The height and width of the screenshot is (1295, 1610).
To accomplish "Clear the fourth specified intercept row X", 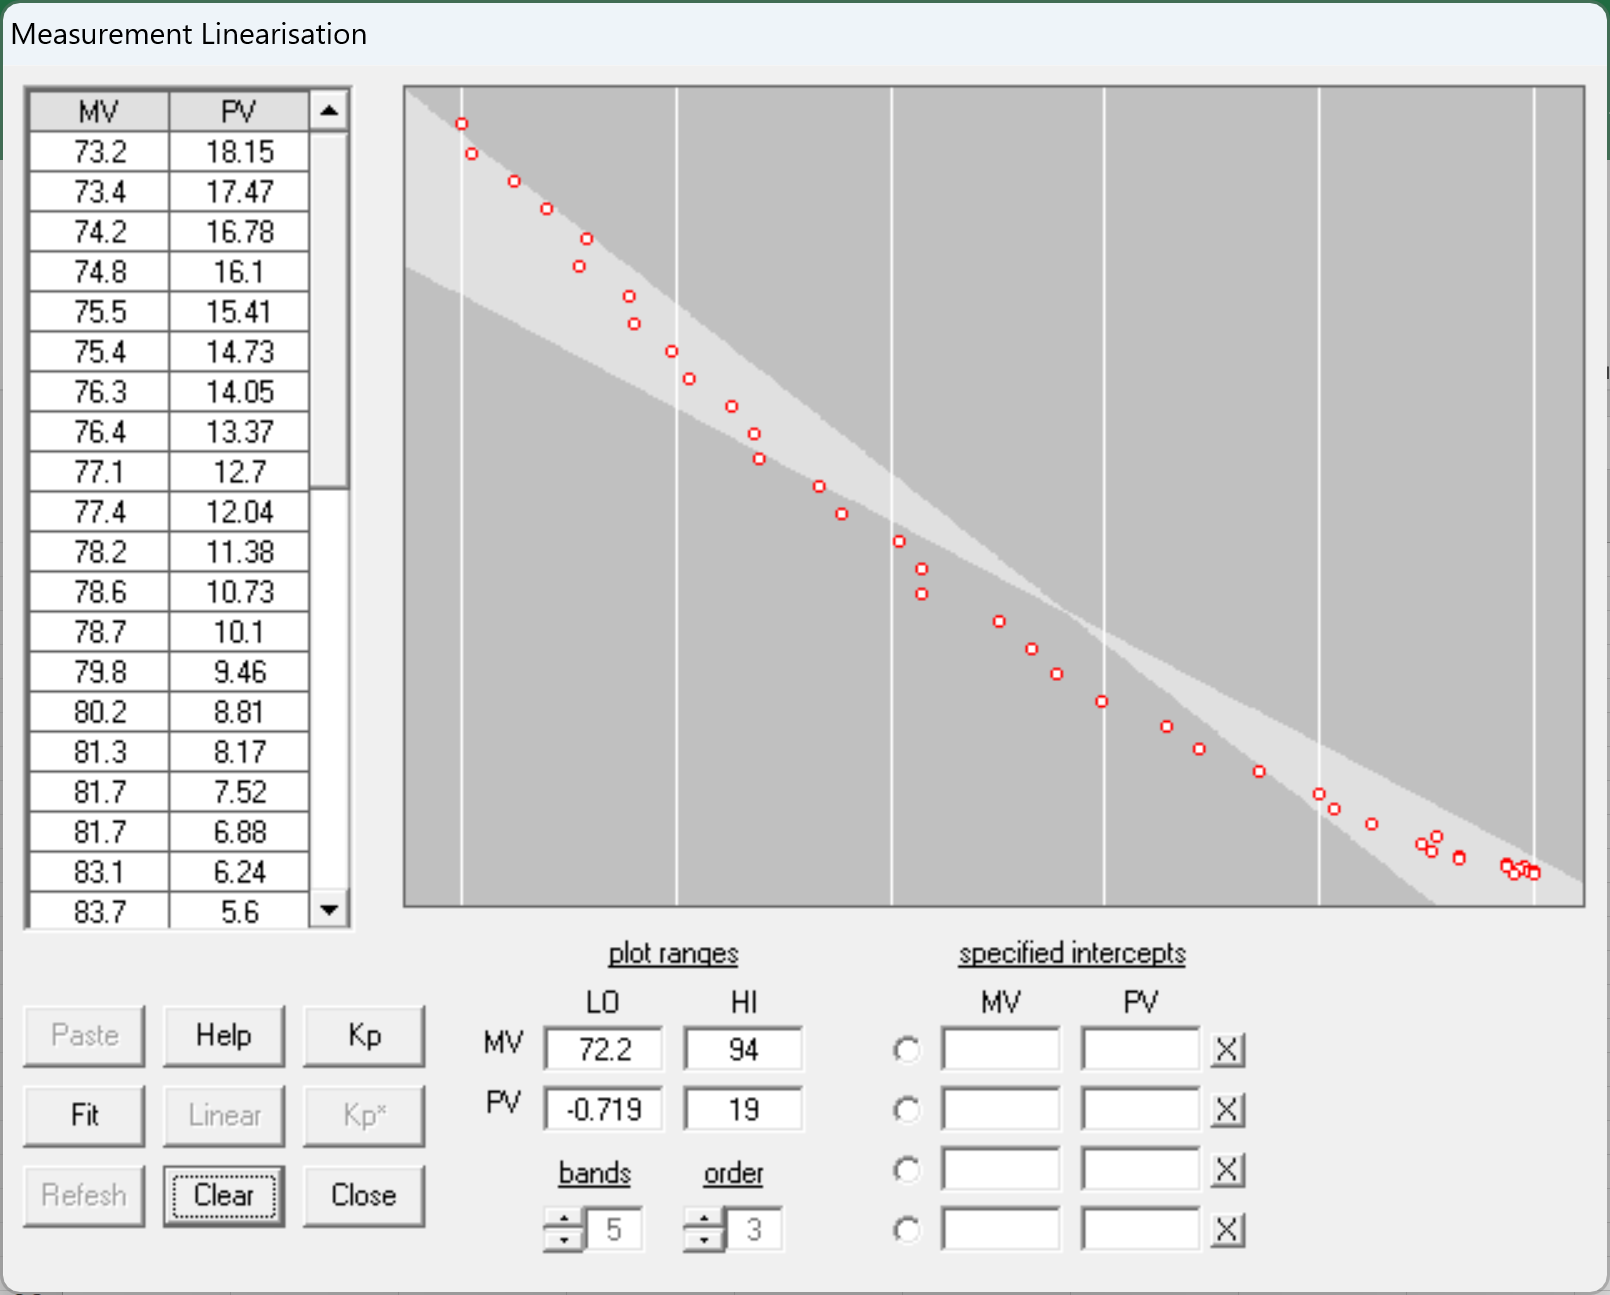I will coord(1227,1230).
